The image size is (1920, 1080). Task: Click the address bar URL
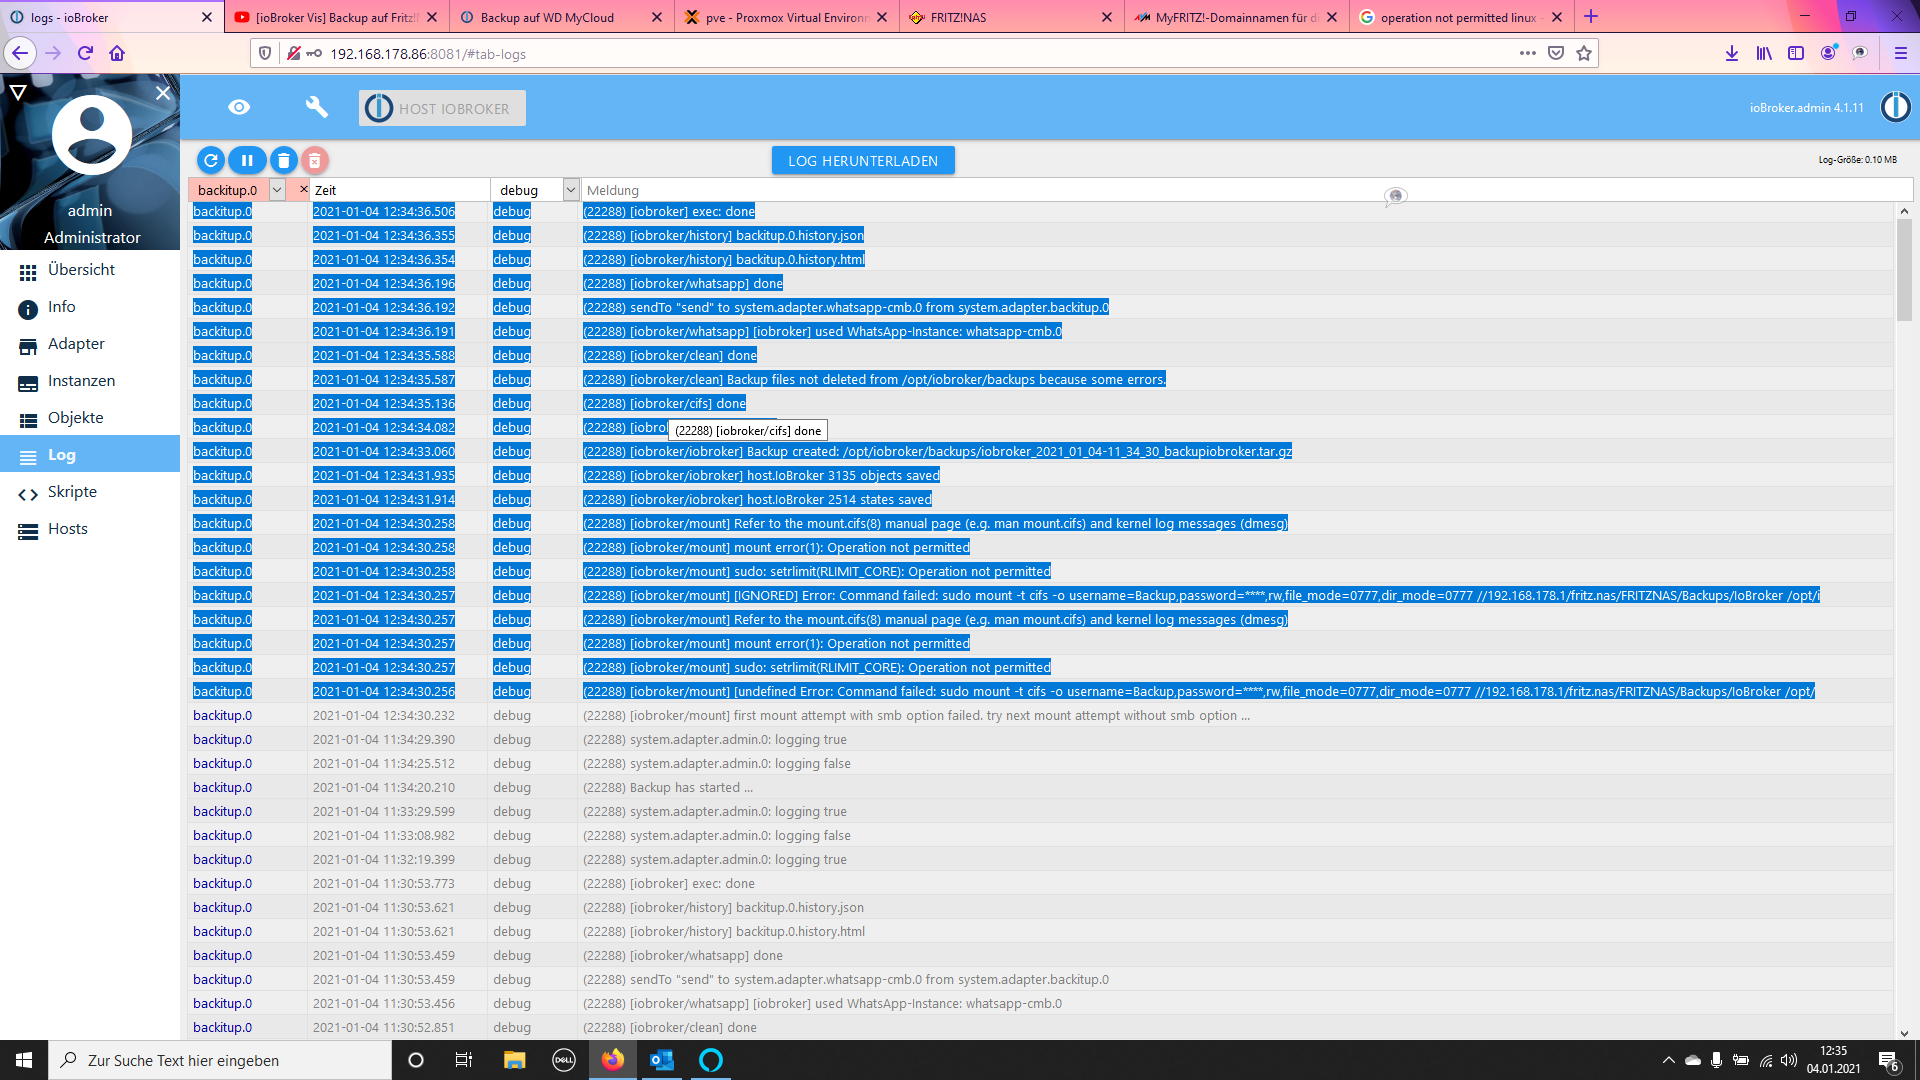coord(428,54)
